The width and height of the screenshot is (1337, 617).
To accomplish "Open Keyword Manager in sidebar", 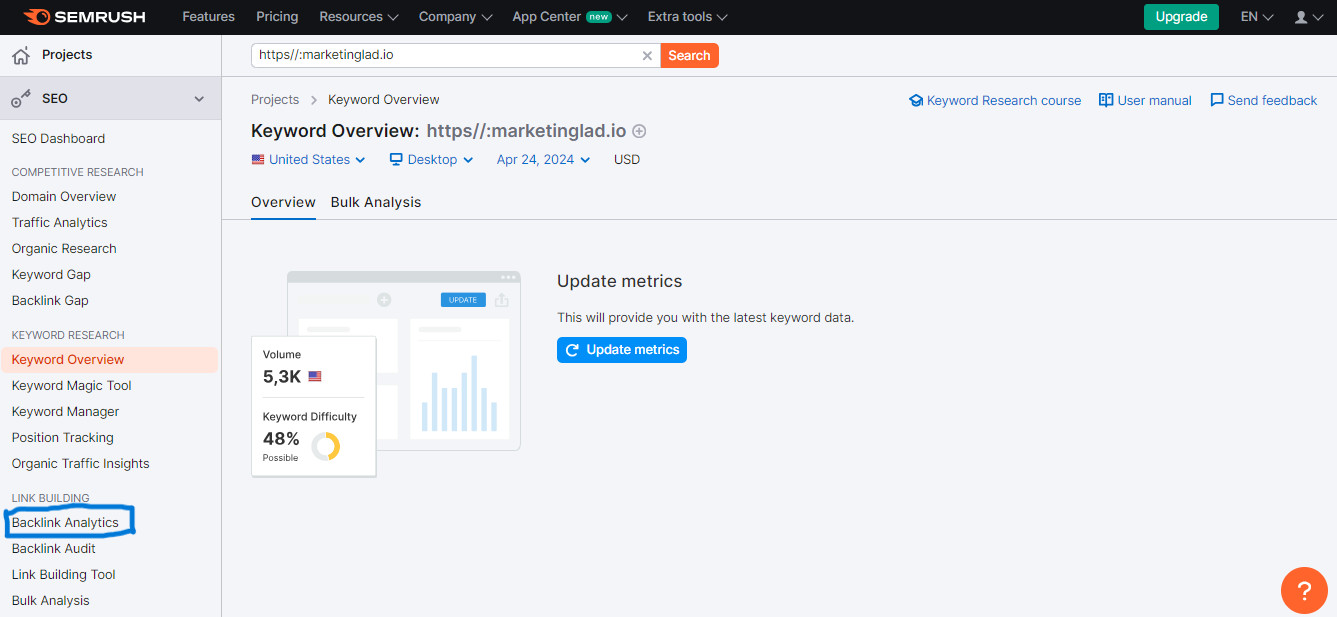I will (66, 412).
